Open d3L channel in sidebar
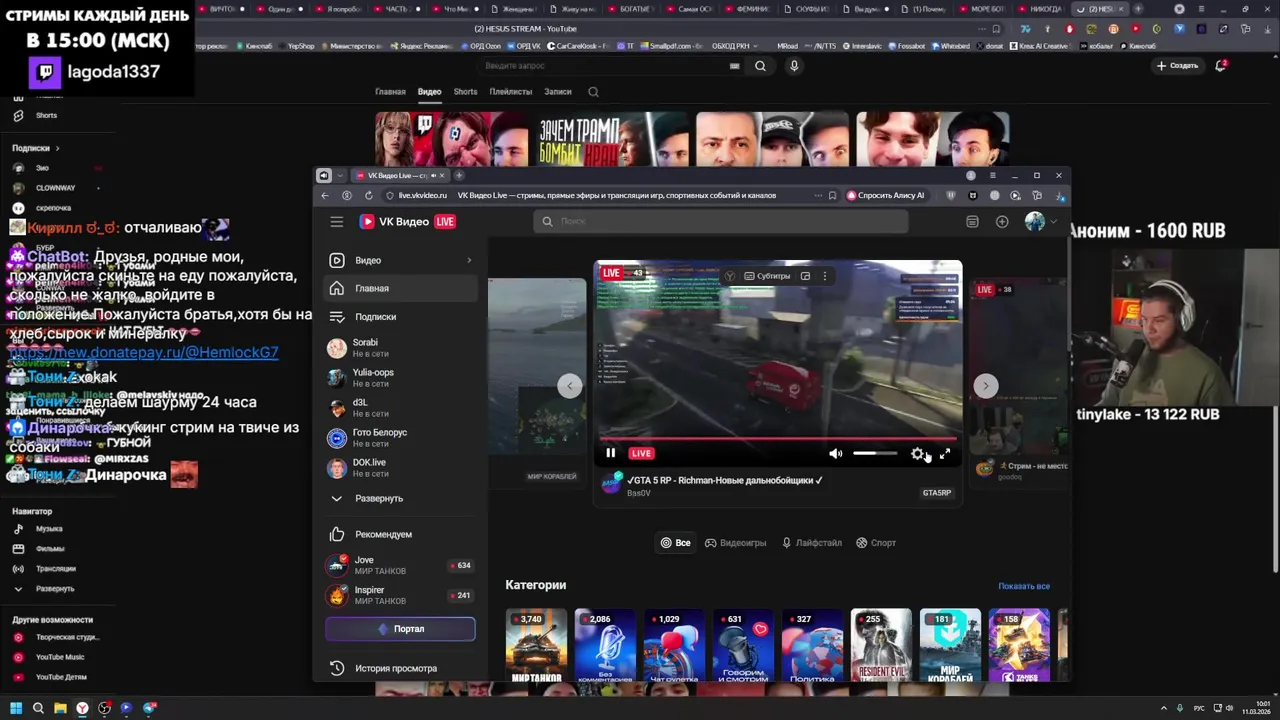1280x720 pixels. point(400,408)
